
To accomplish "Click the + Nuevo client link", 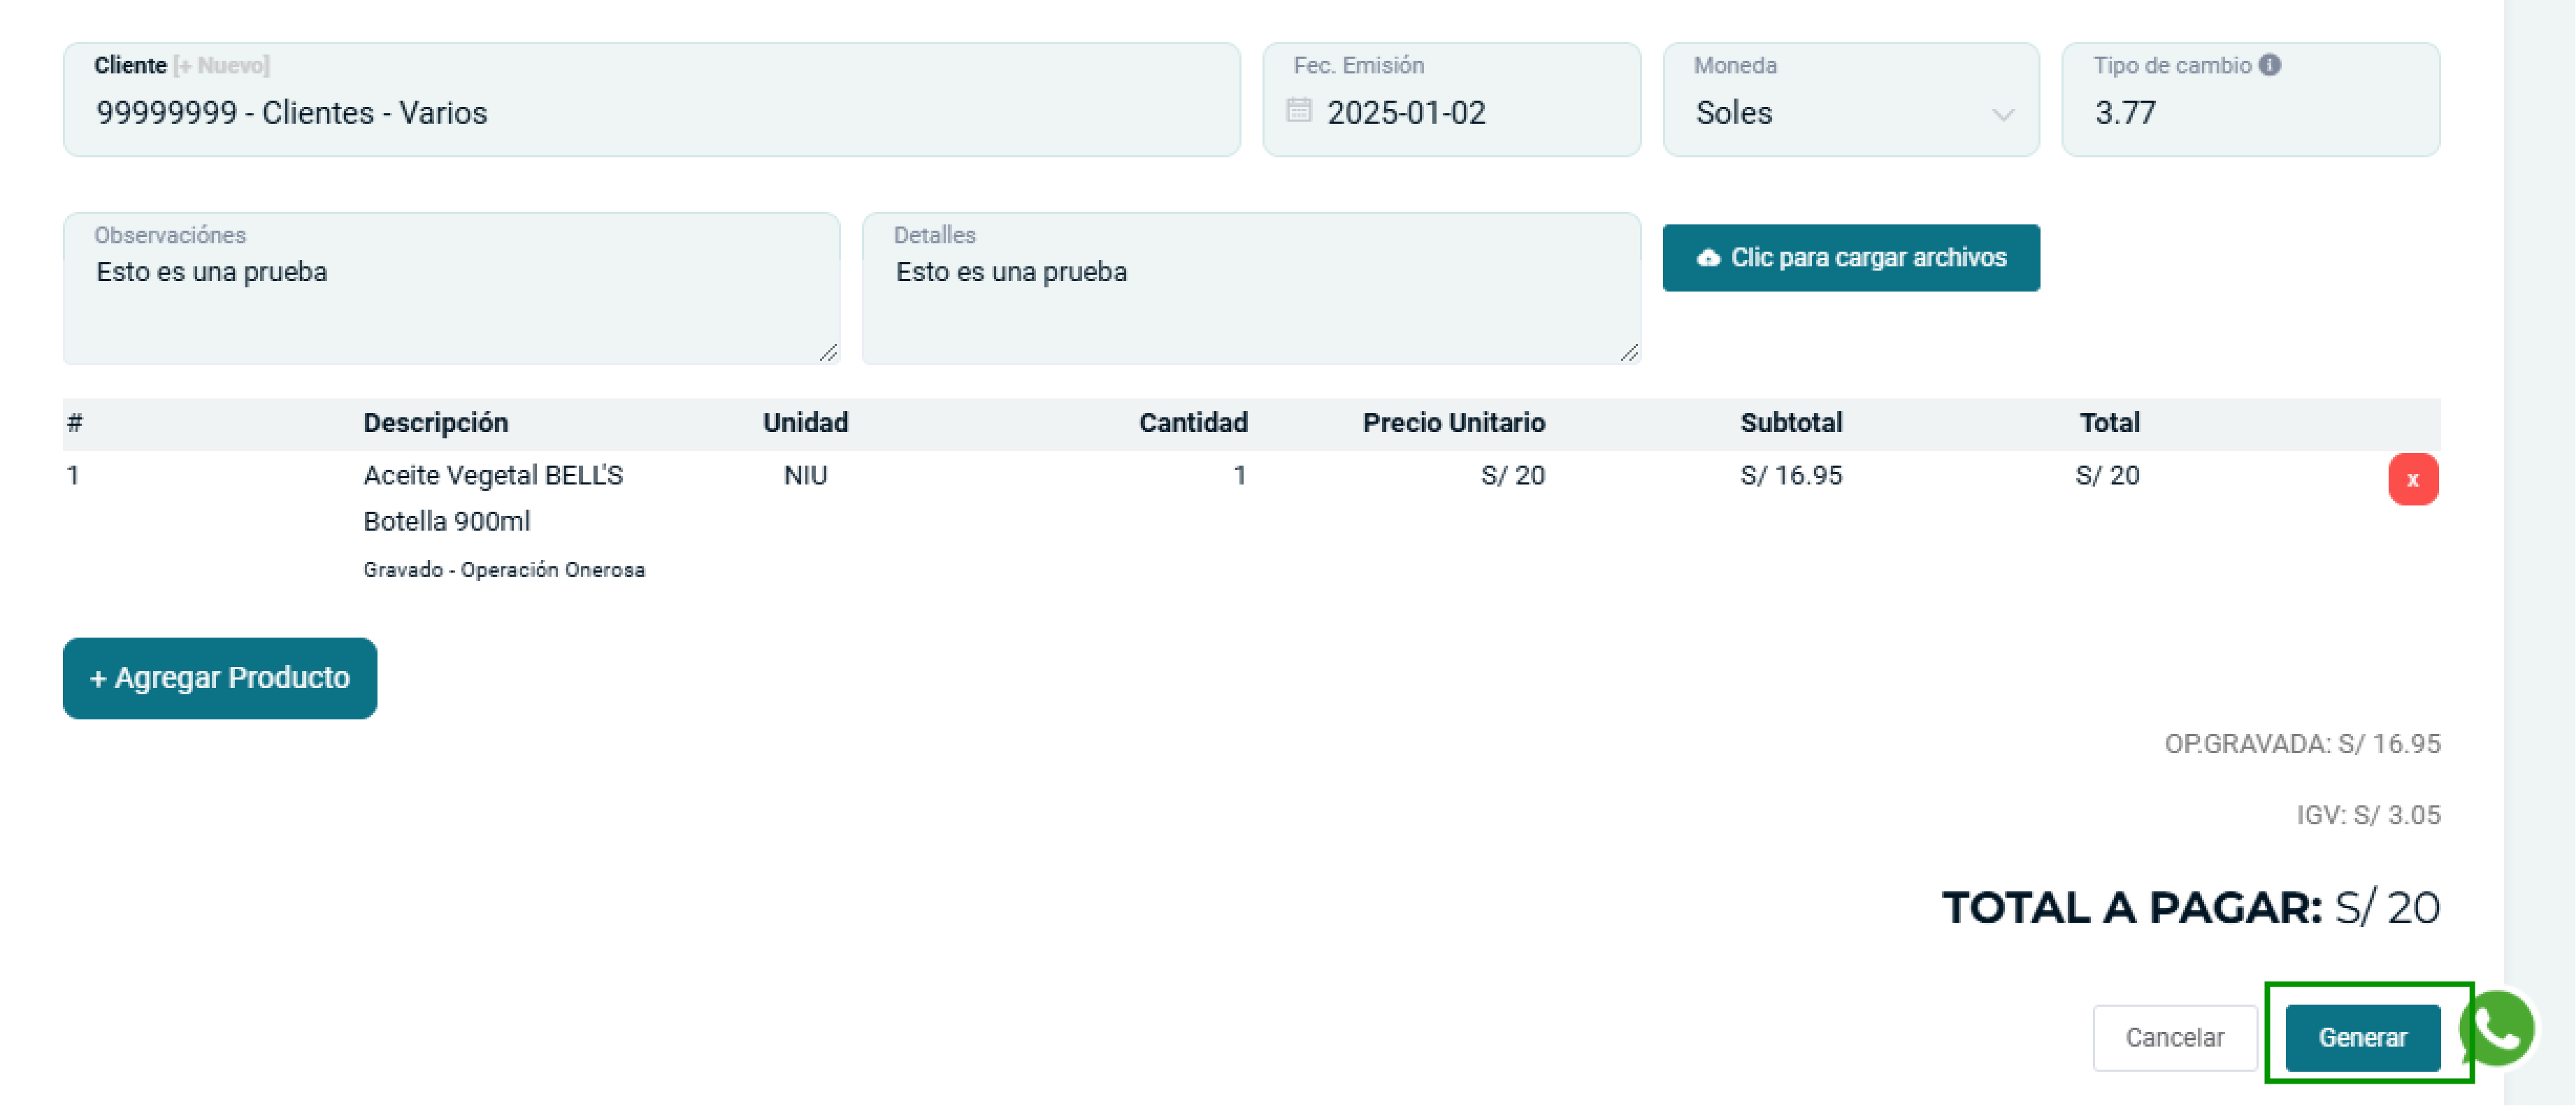I will point(221,66).
